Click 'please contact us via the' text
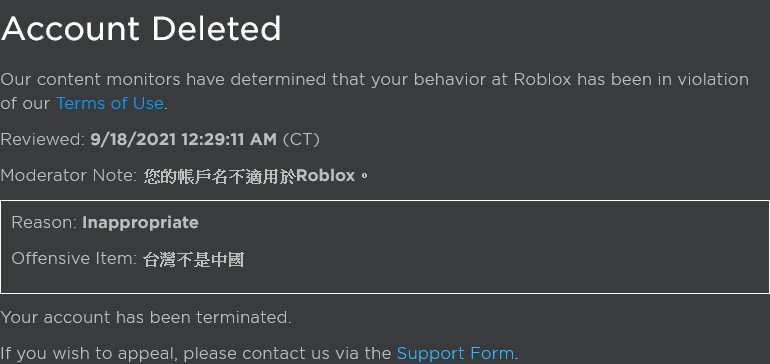The height and width of the screenshot is (364, 770). [x=287, y=353]
